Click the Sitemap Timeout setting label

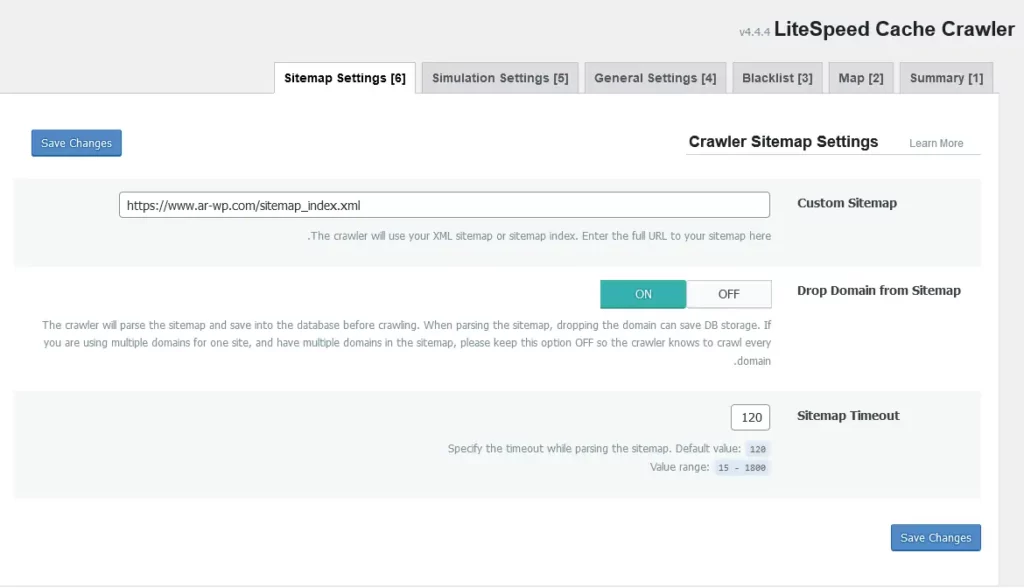click(x=848, y=416)
